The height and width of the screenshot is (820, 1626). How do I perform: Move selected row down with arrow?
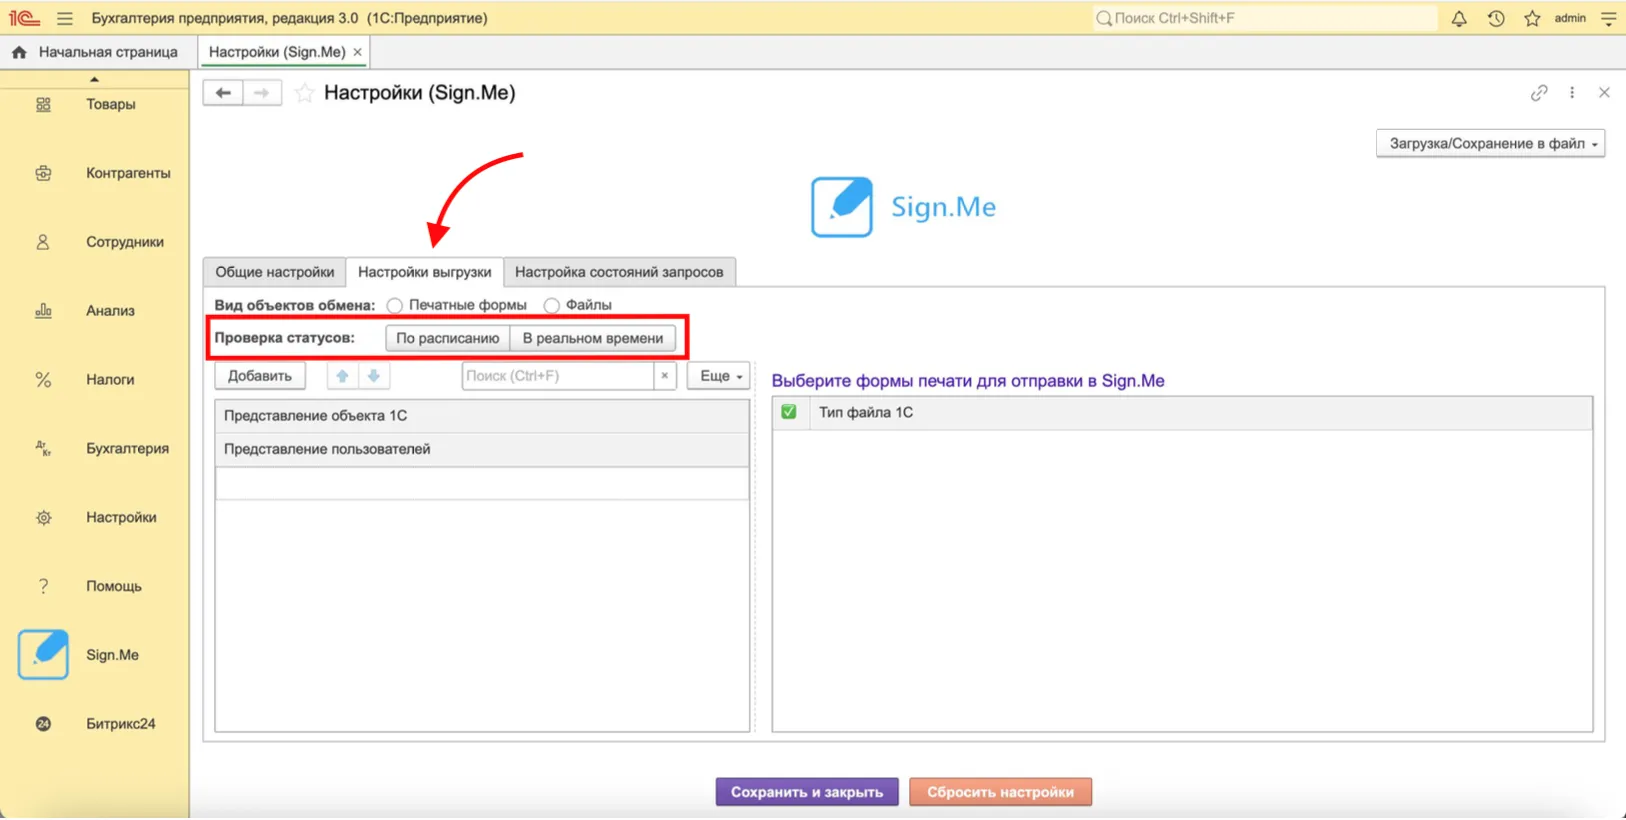coord(374,376)
